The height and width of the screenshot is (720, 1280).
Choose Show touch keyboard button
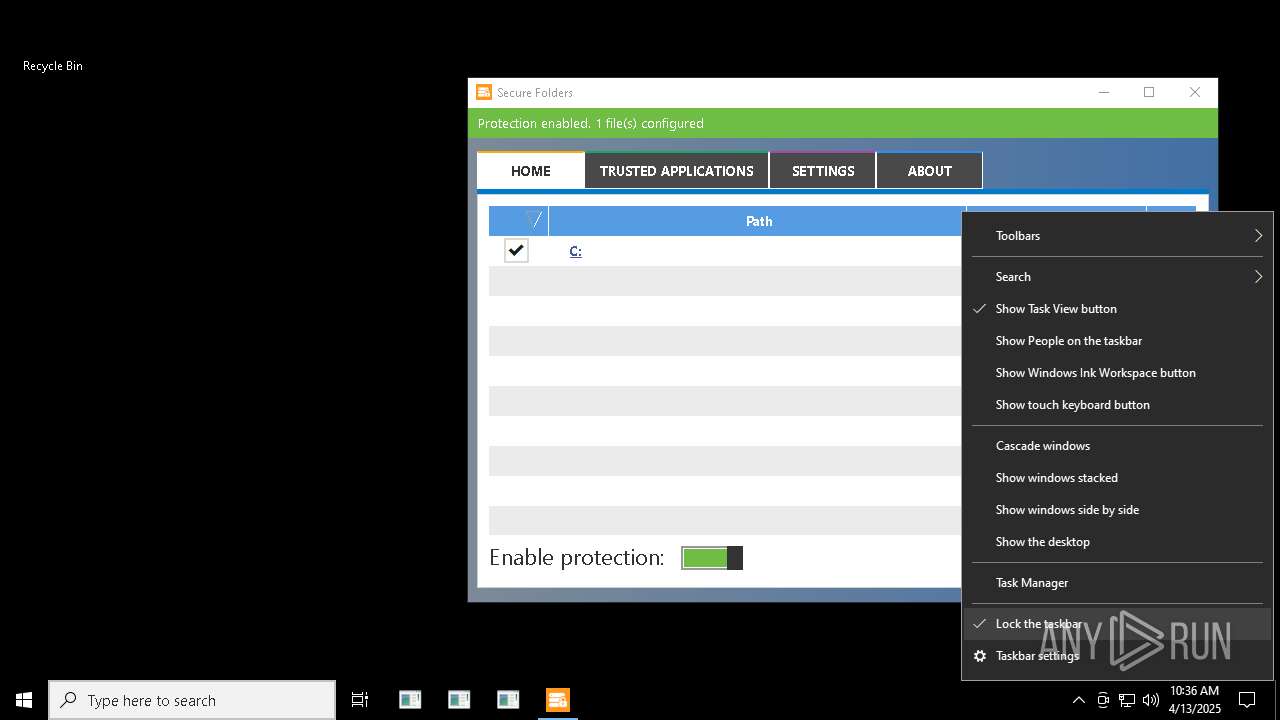tap(1117, 405)
